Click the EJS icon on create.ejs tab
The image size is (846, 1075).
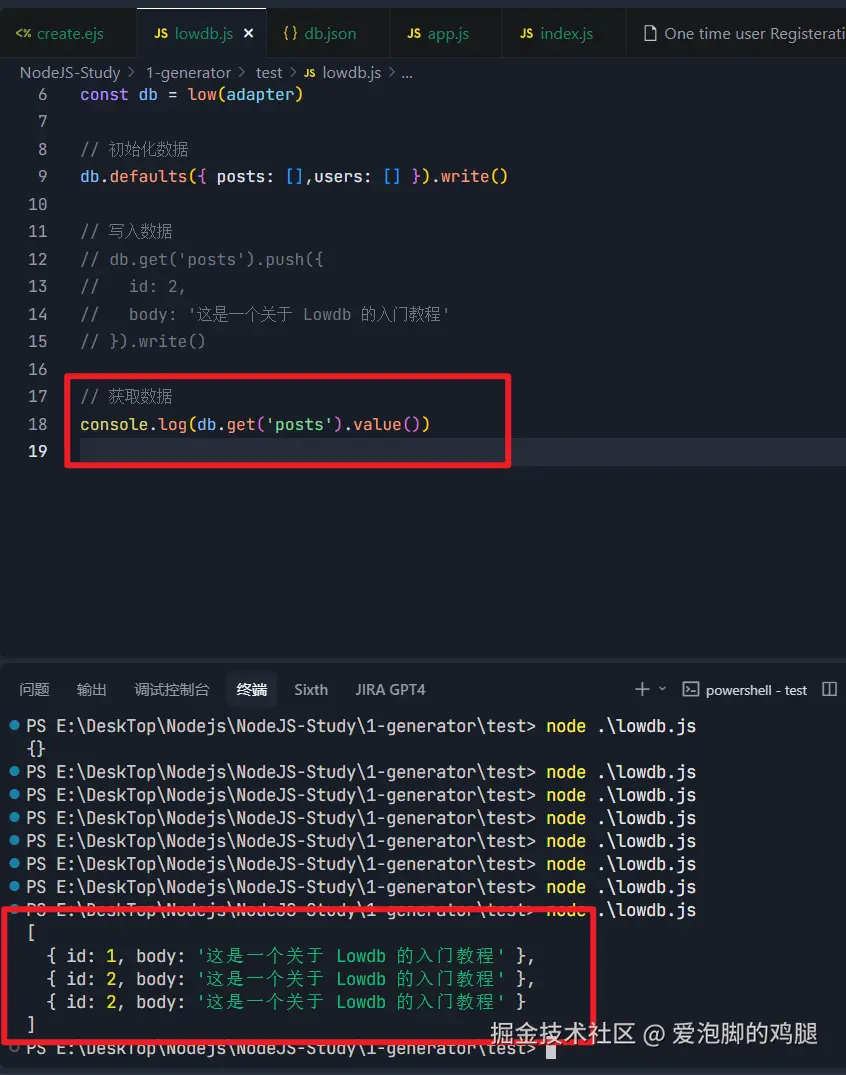[x=23, y=34]
